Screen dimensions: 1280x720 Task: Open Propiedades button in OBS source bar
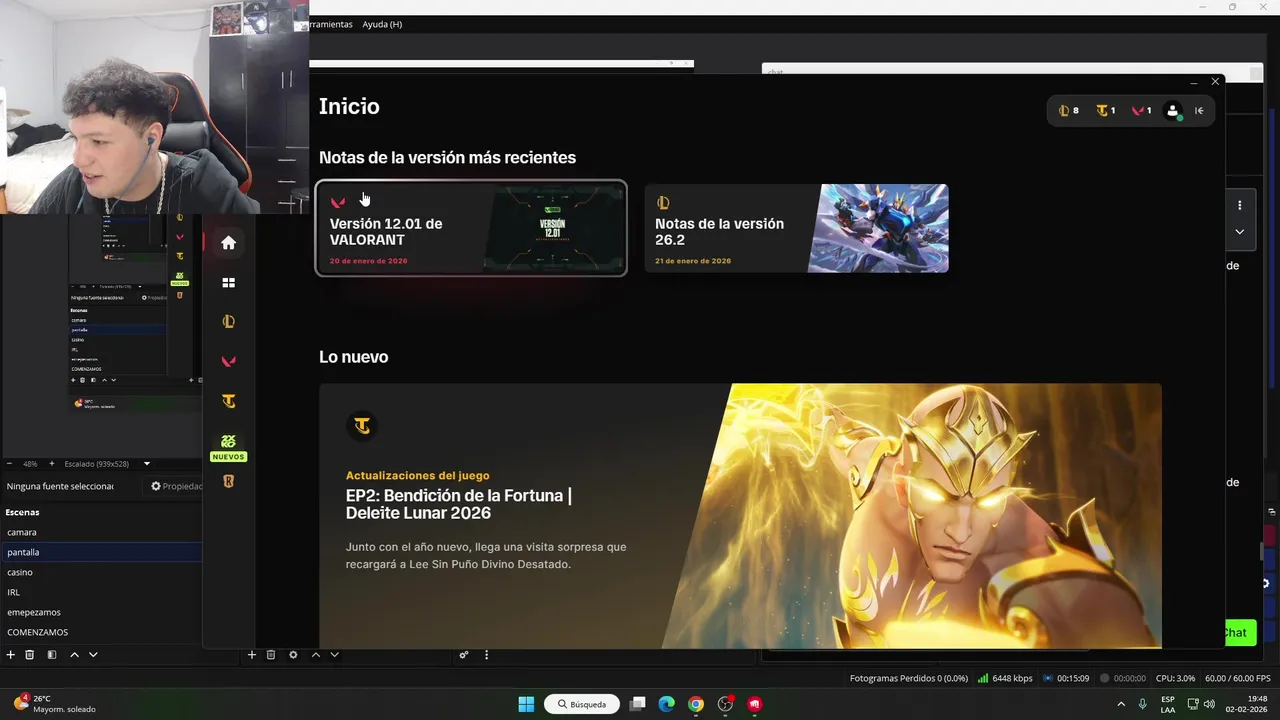(x=174, y=486)
